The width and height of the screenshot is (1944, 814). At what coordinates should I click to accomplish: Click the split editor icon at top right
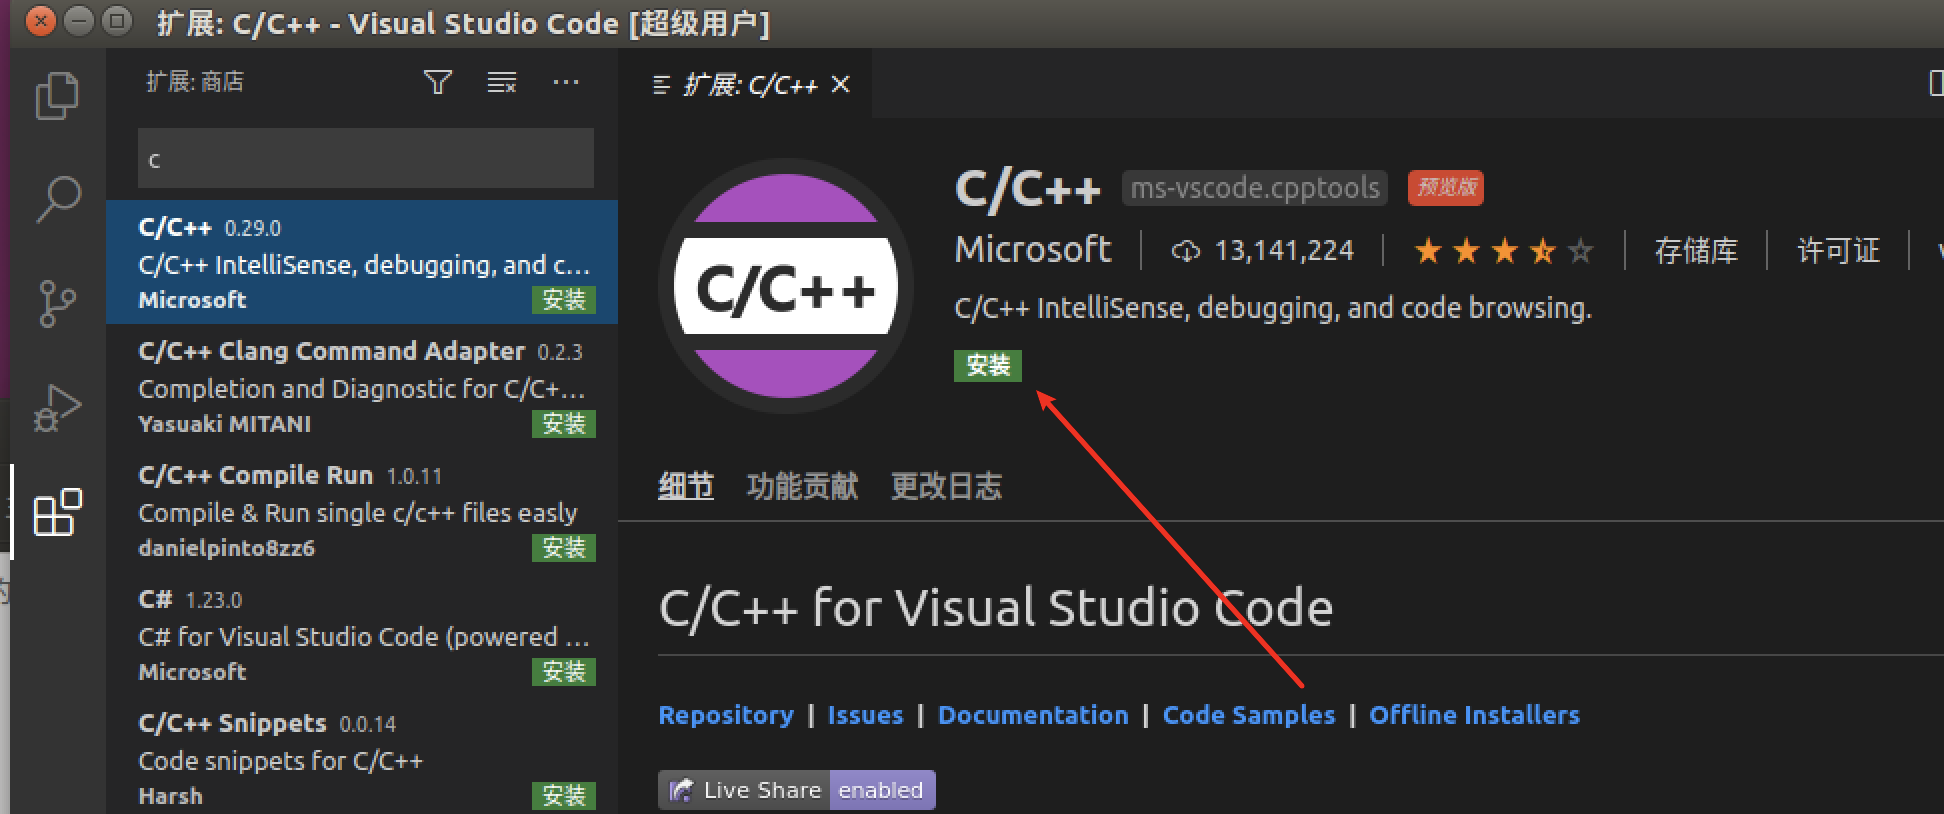coord(1935,83)
